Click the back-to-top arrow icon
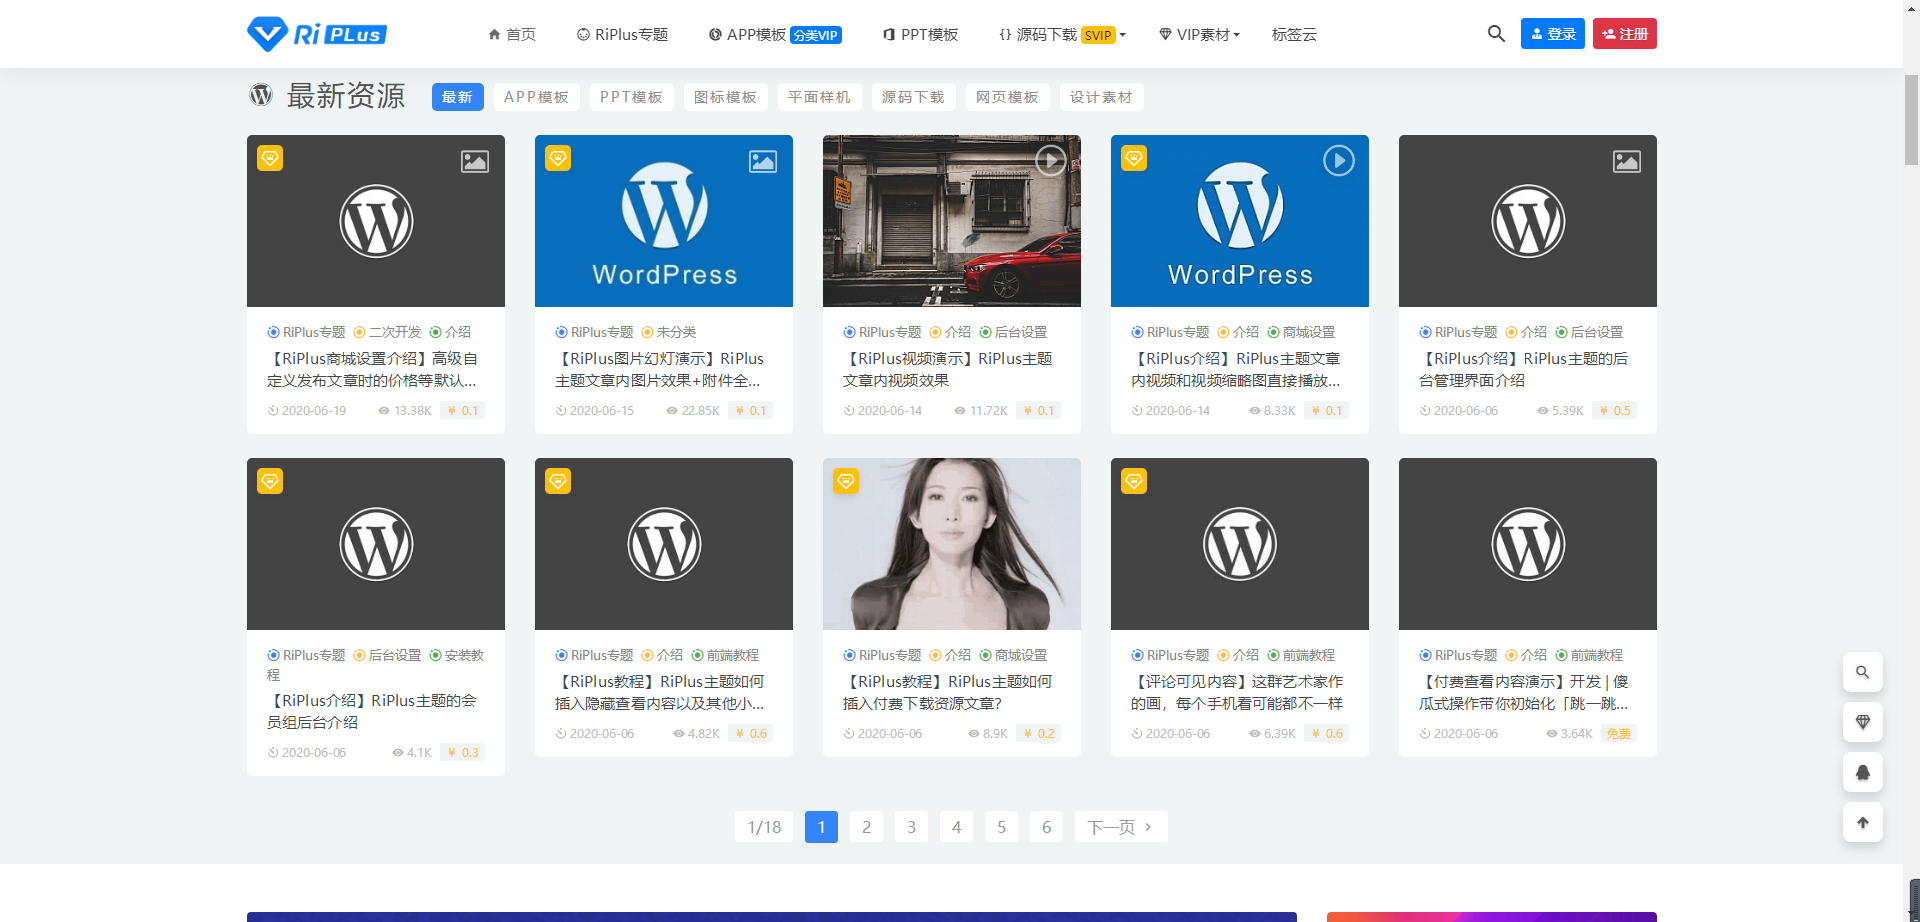This screenshot has width=1920, height=922. [x=1862, y=823]
